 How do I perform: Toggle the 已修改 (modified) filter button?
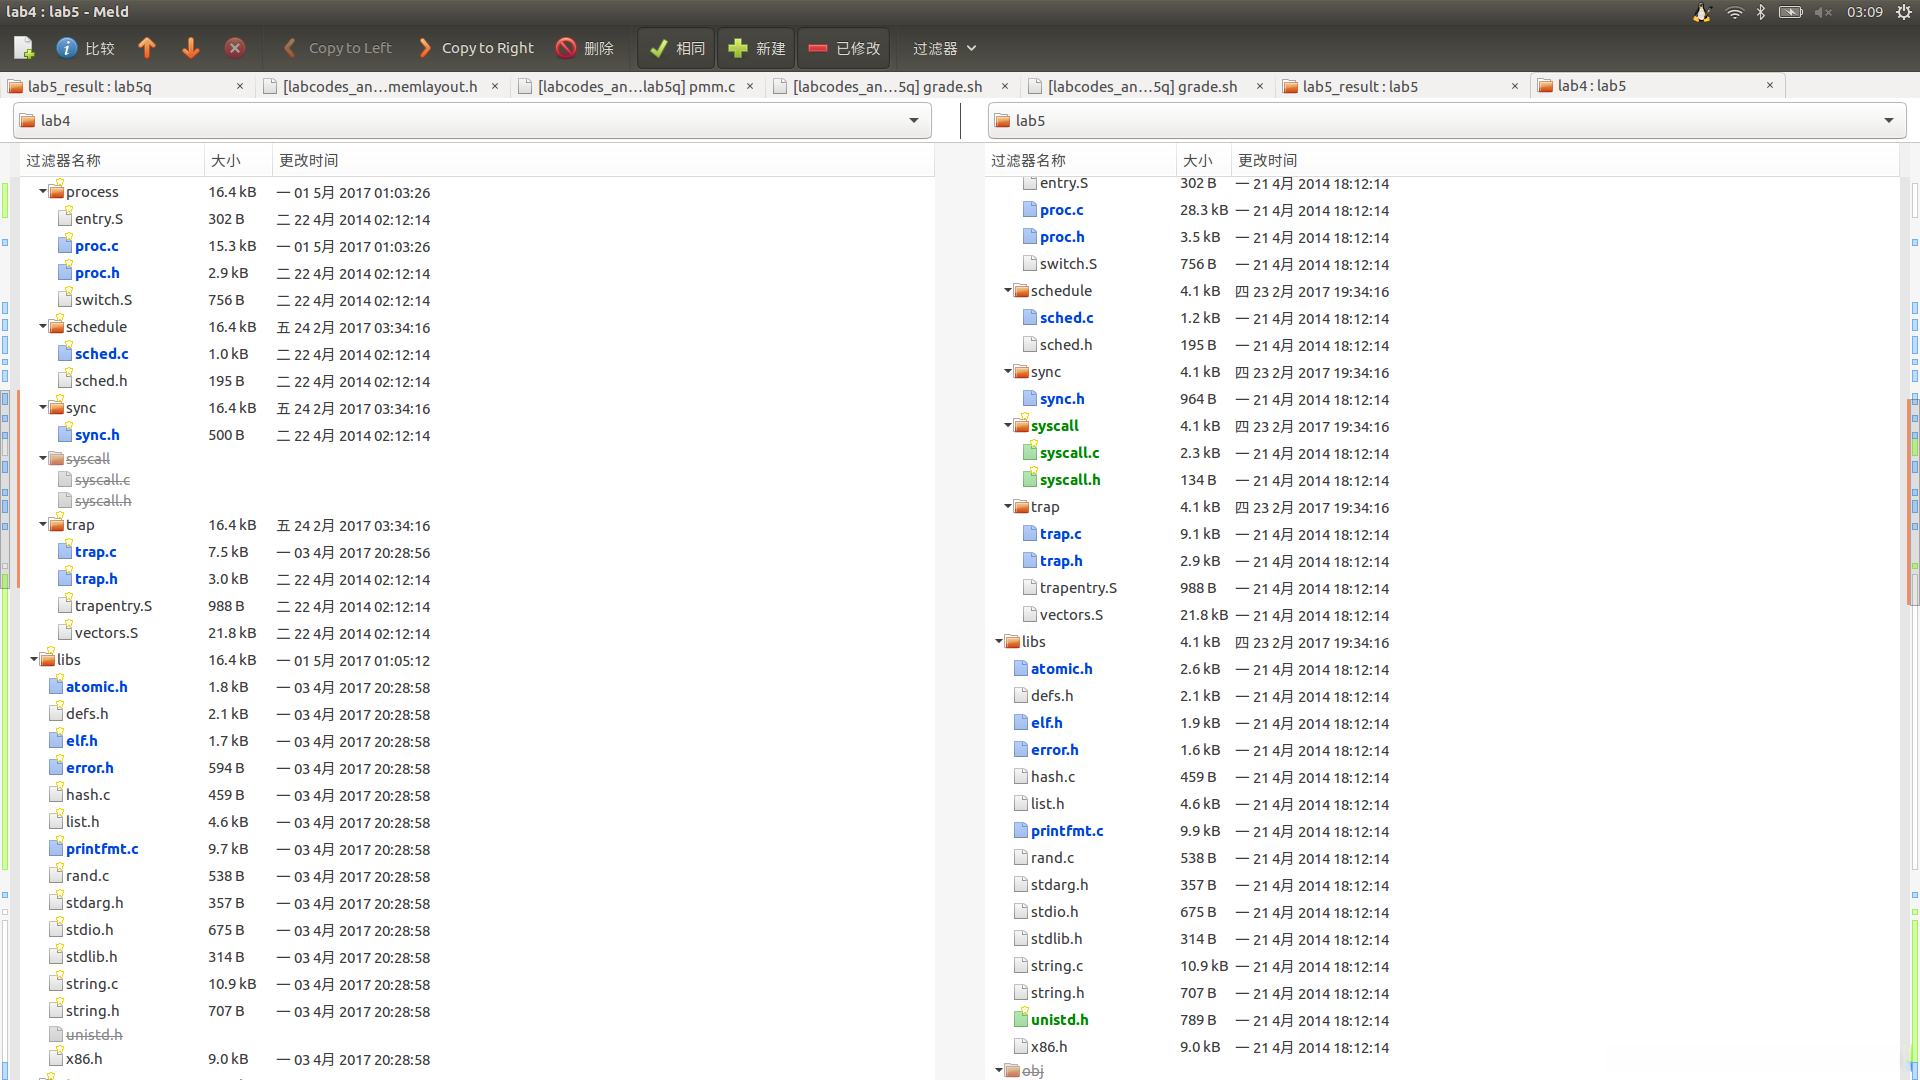pos(845,48)
